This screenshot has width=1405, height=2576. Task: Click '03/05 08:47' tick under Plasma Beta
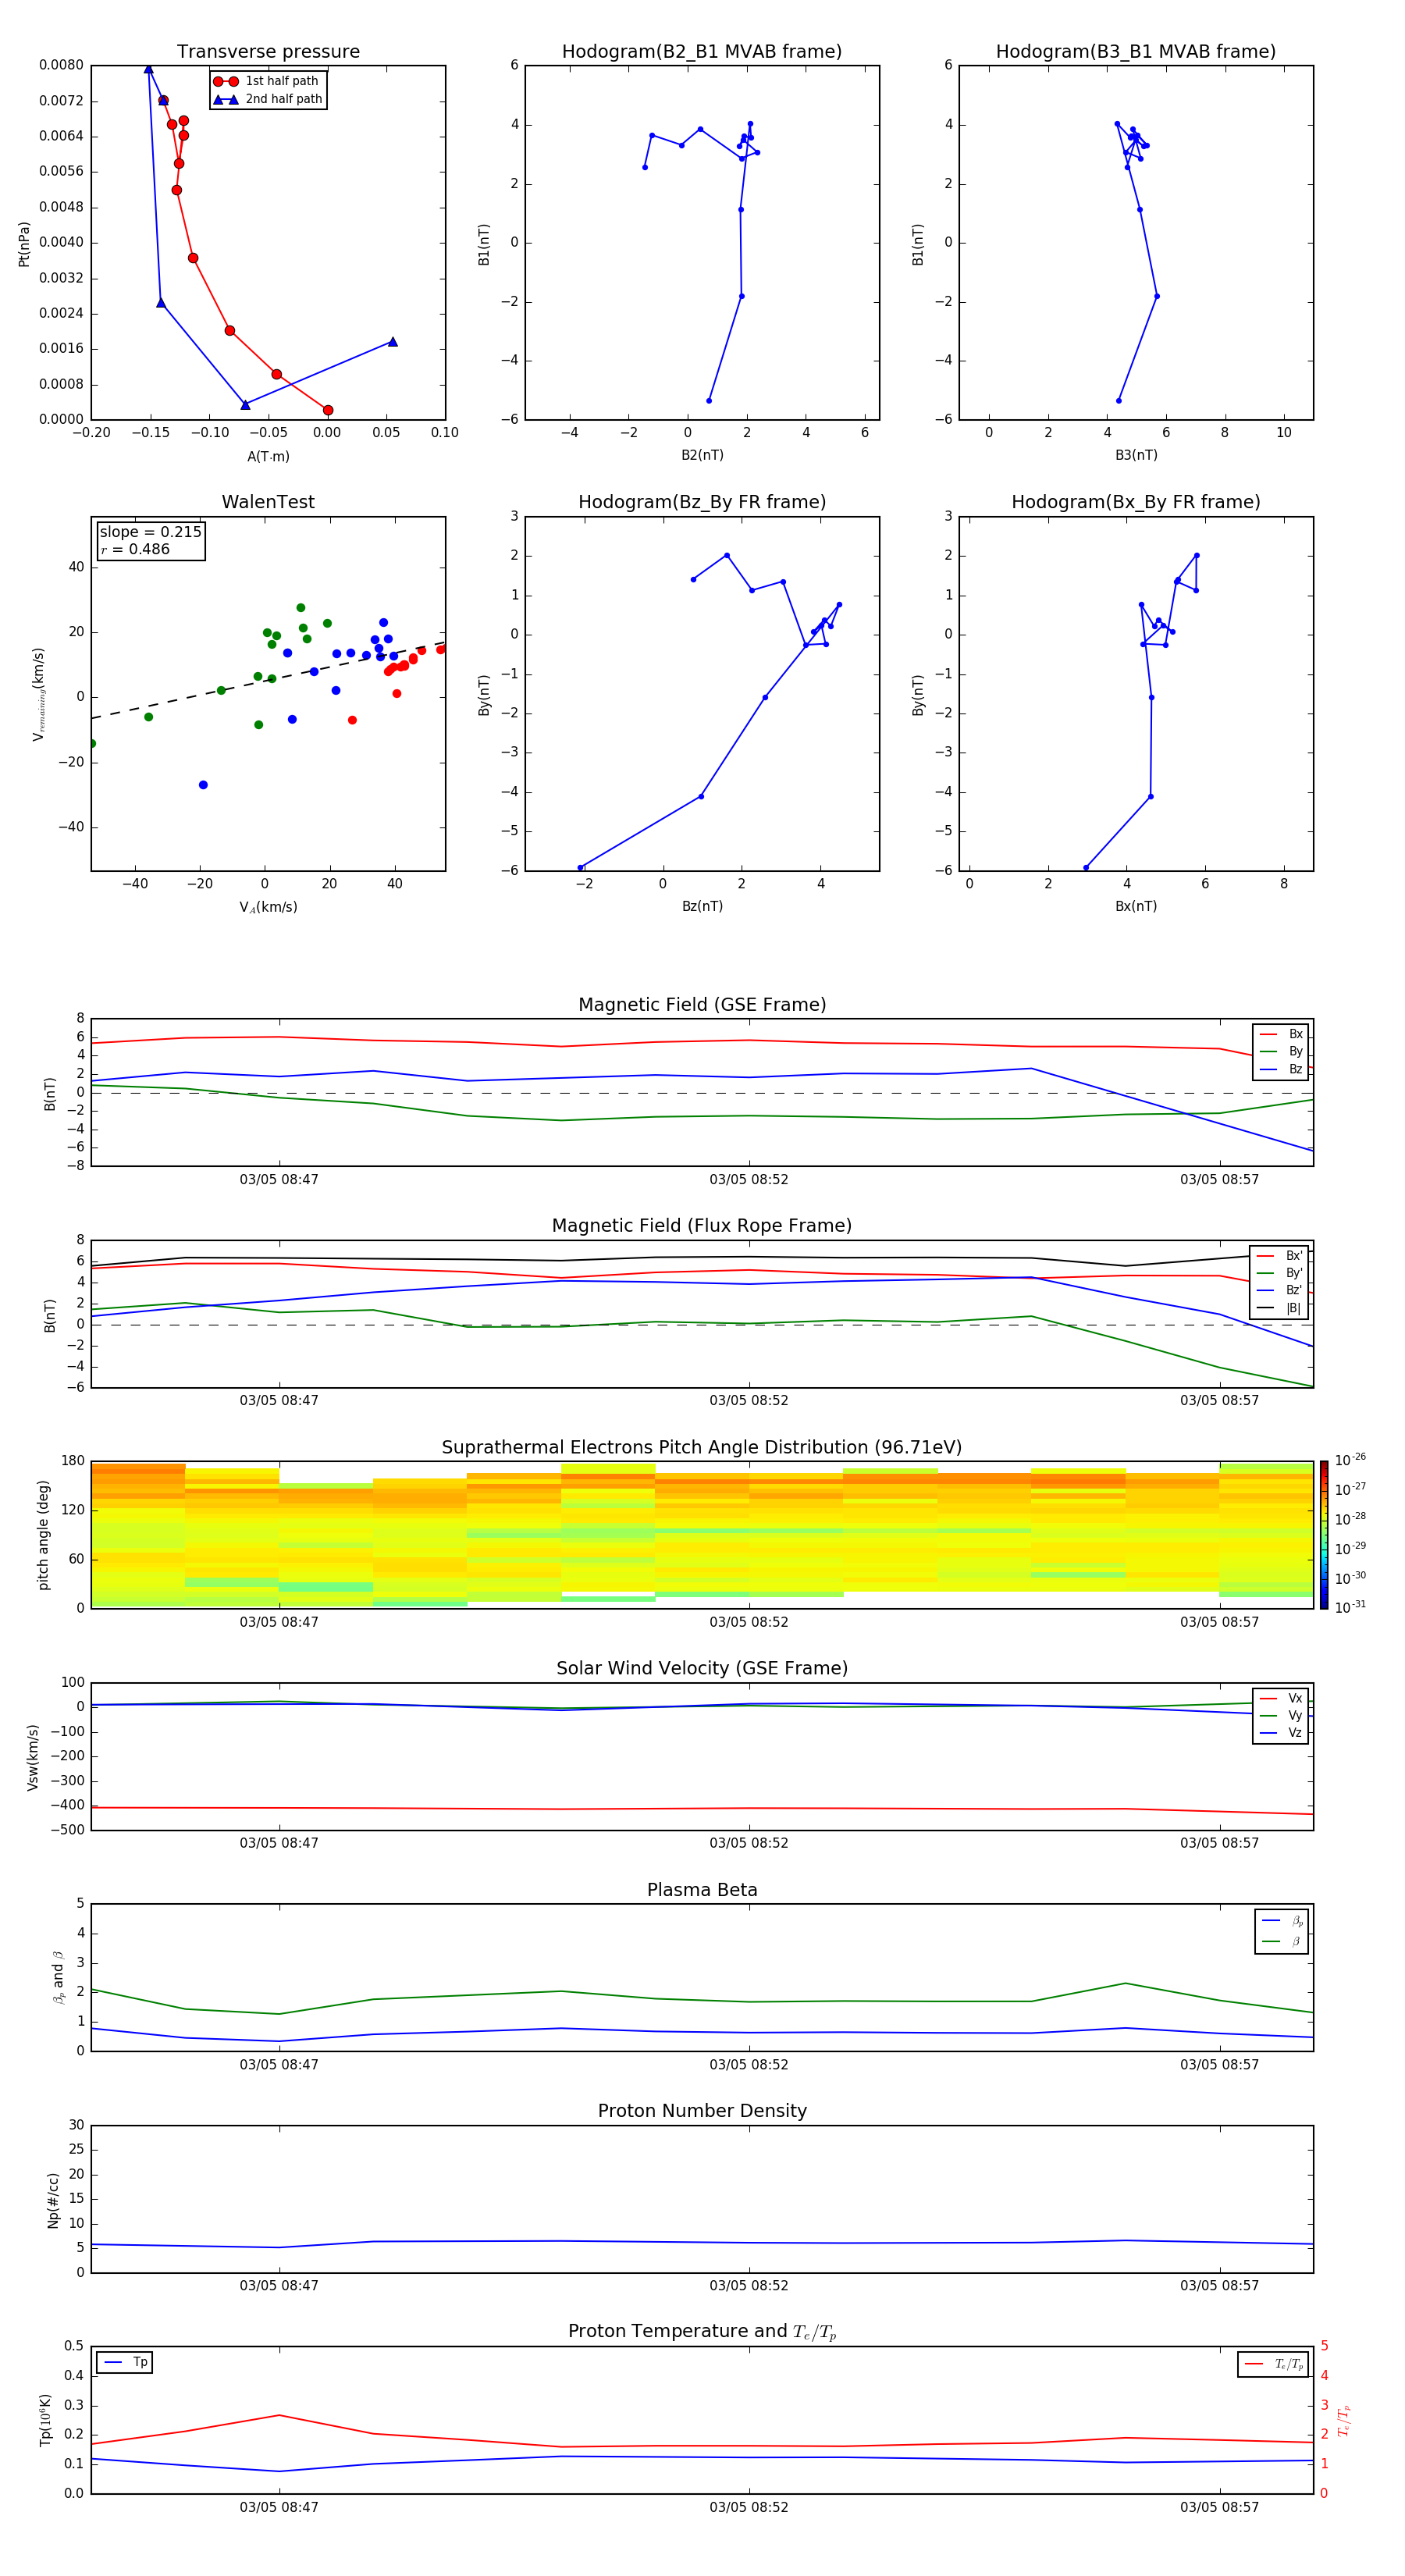(279, 2064)
